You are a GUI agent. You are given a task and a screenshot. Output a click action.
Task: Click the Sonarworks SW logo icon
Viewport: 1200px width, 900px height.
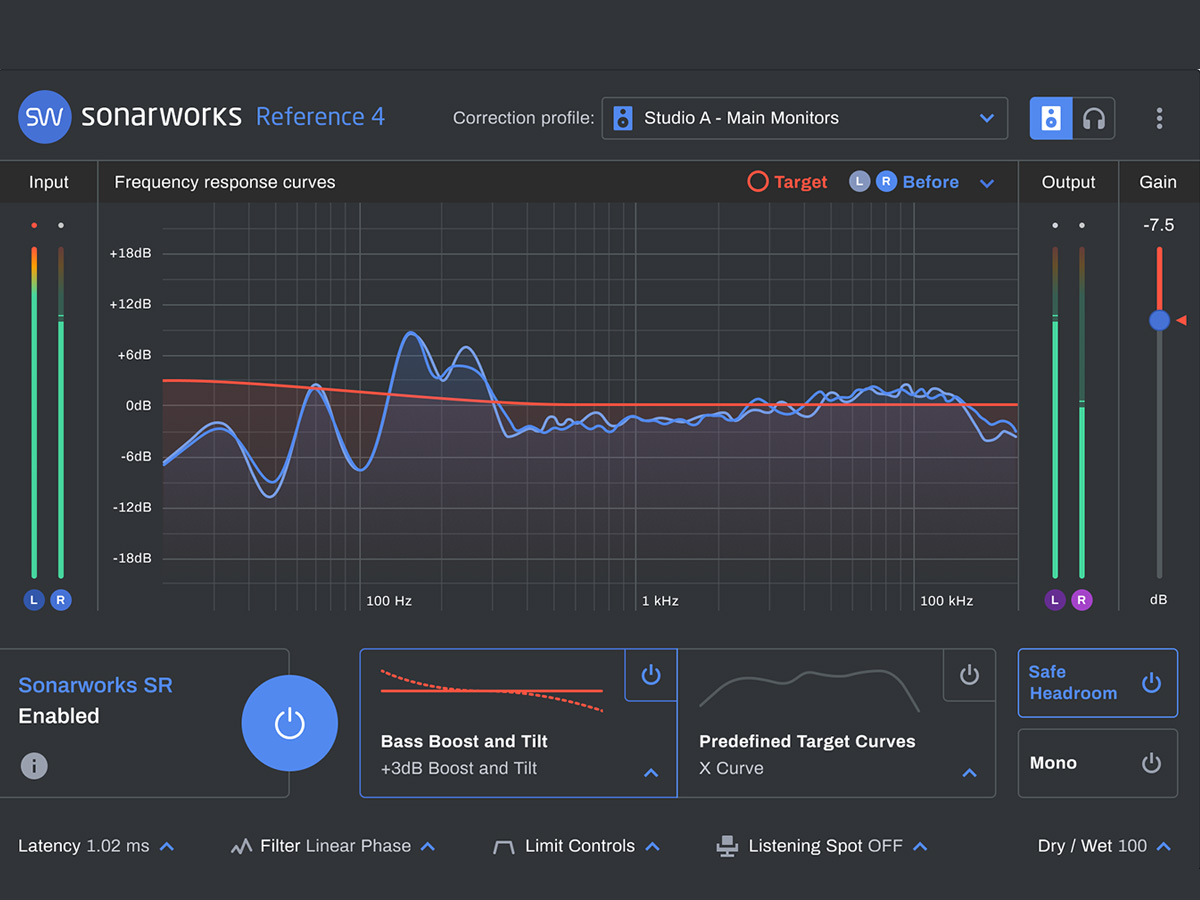pyautogui.click(x=44, y=117)
